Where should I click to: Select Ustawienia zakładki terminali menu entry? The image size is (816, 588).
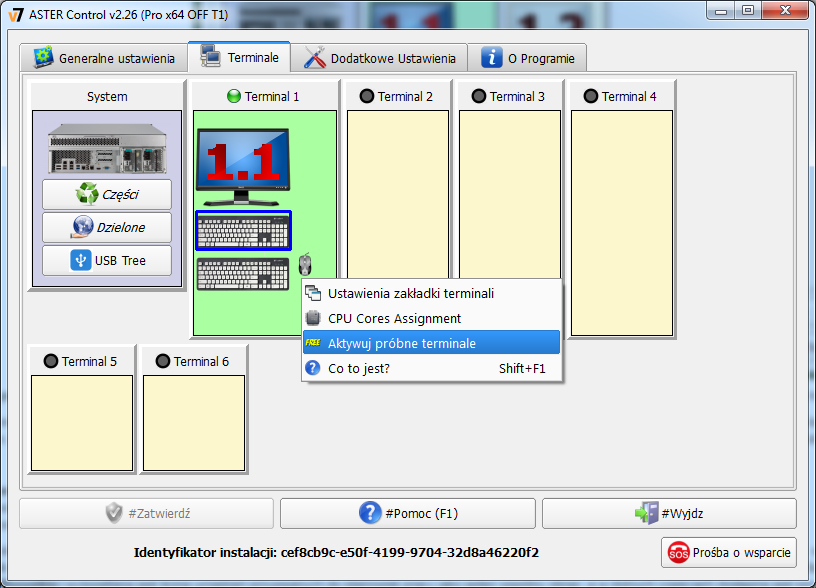(431, 293)
